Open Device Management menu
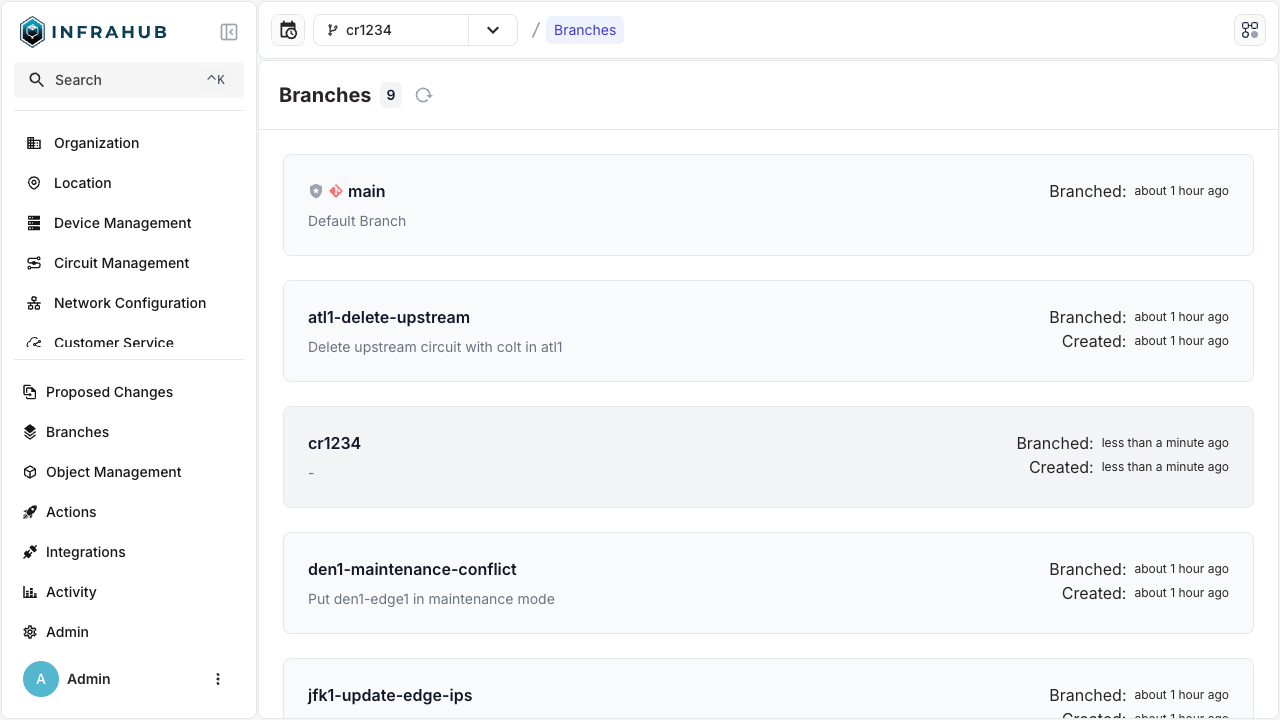Image resolution: width=1280 pixels, height=720 pixels. pos(122,223)
